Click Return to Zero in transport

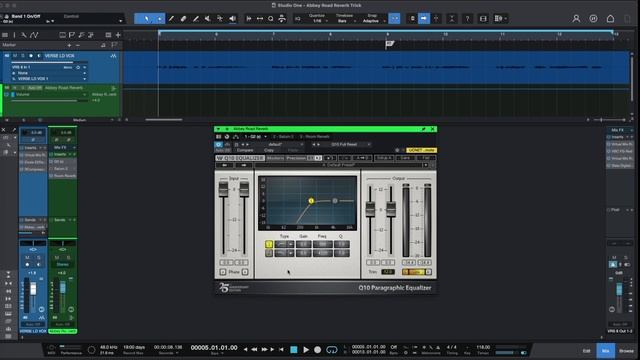coord(281,350)
